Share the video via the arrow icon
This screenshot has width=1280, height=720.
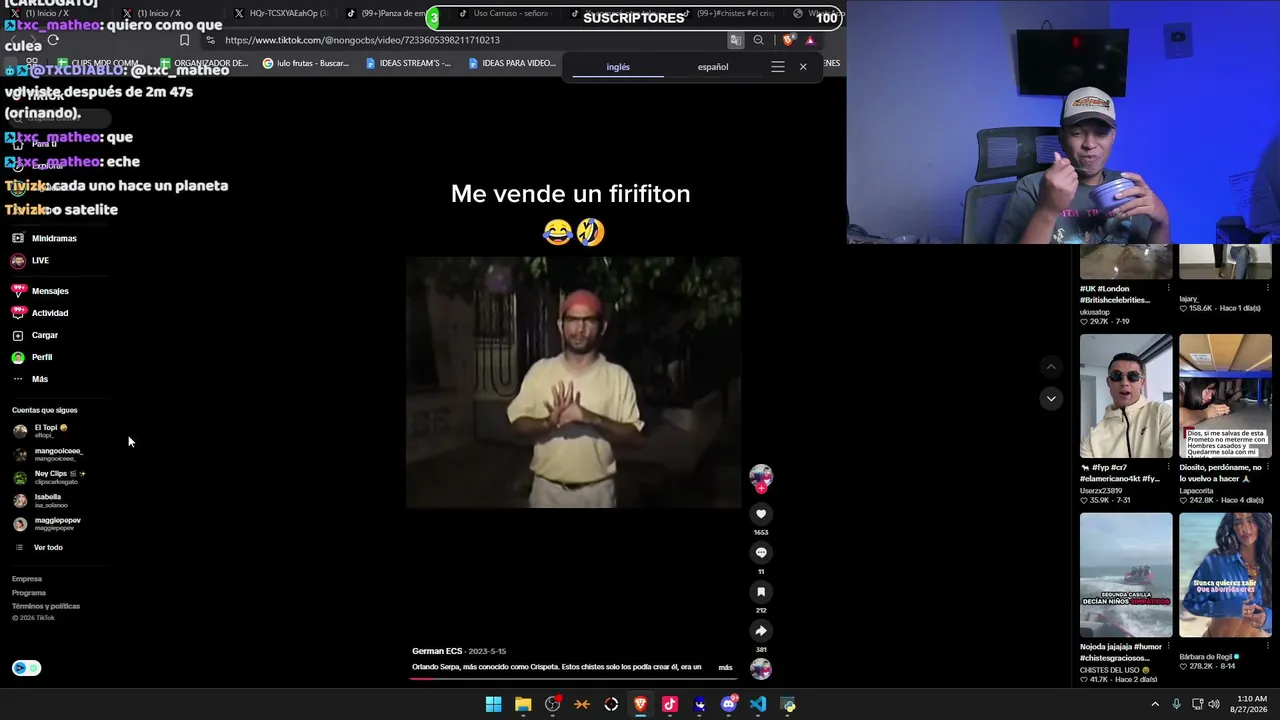click(x=761, y=631)
